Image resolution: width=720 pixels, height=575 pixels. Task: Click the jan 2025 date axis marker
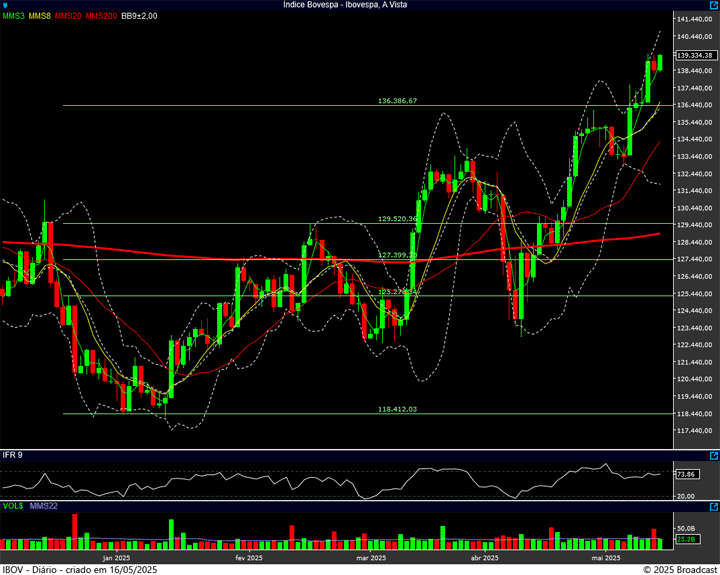coord(116,558)
